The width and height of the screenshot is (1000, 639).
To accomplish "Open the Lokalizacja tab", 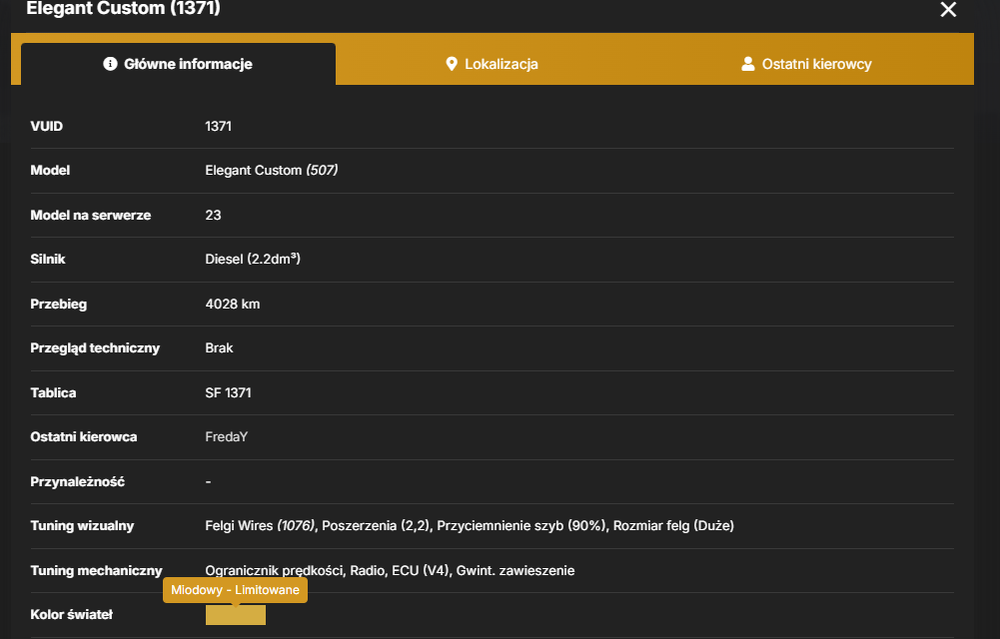I will pyautogui.click(x=492, y=64).
